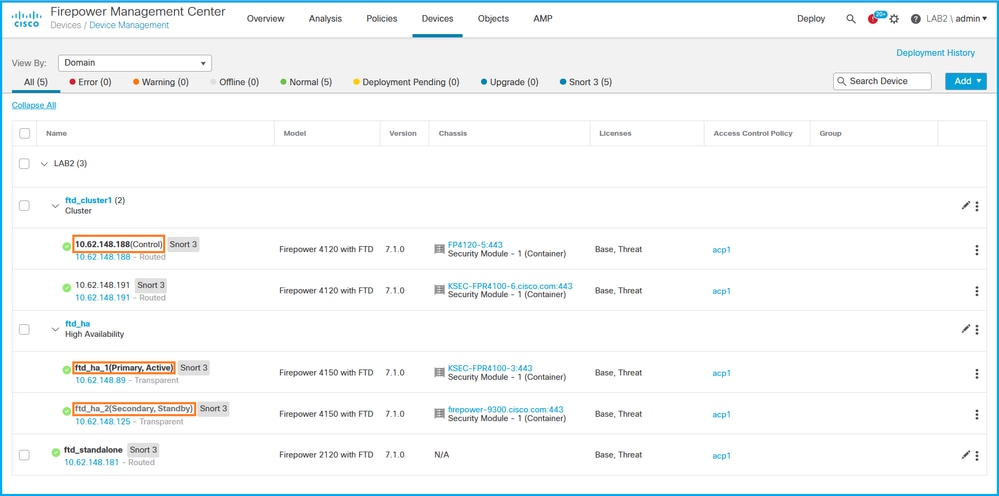
Task: Open the AMP menu
Action: [543, 18]
